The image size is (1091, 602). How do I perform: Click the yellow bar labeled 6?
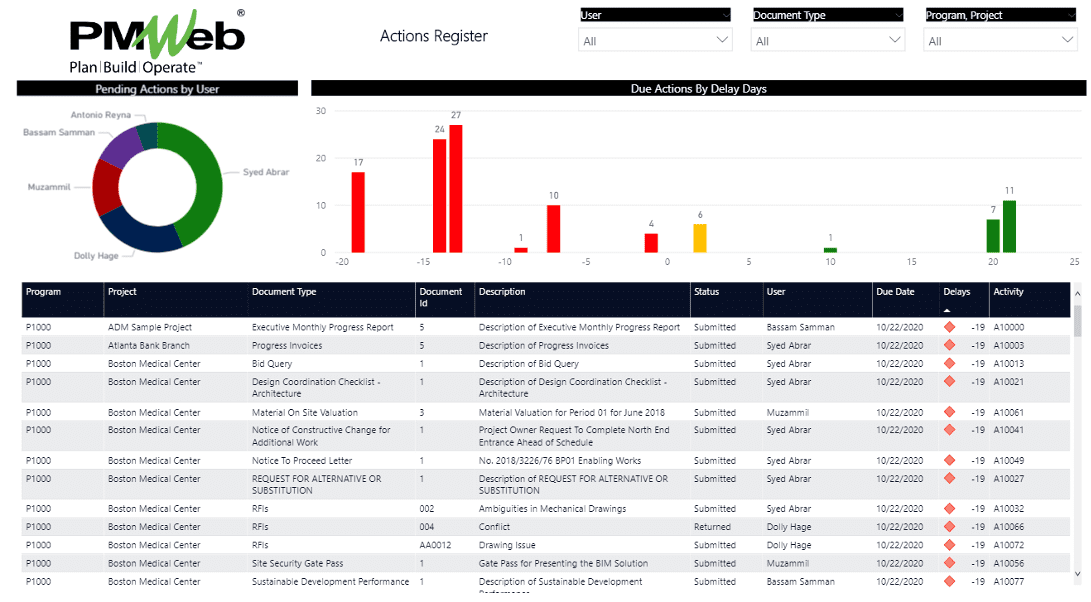(x=700, y=238)
